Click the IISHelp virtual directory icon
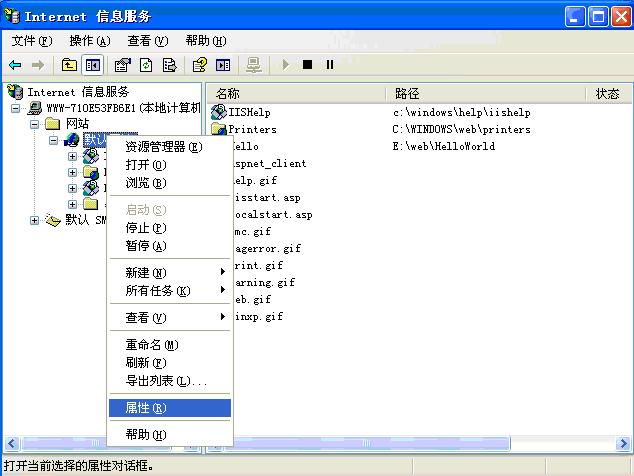Screen dimensions: 634x476 coord(219,112)
